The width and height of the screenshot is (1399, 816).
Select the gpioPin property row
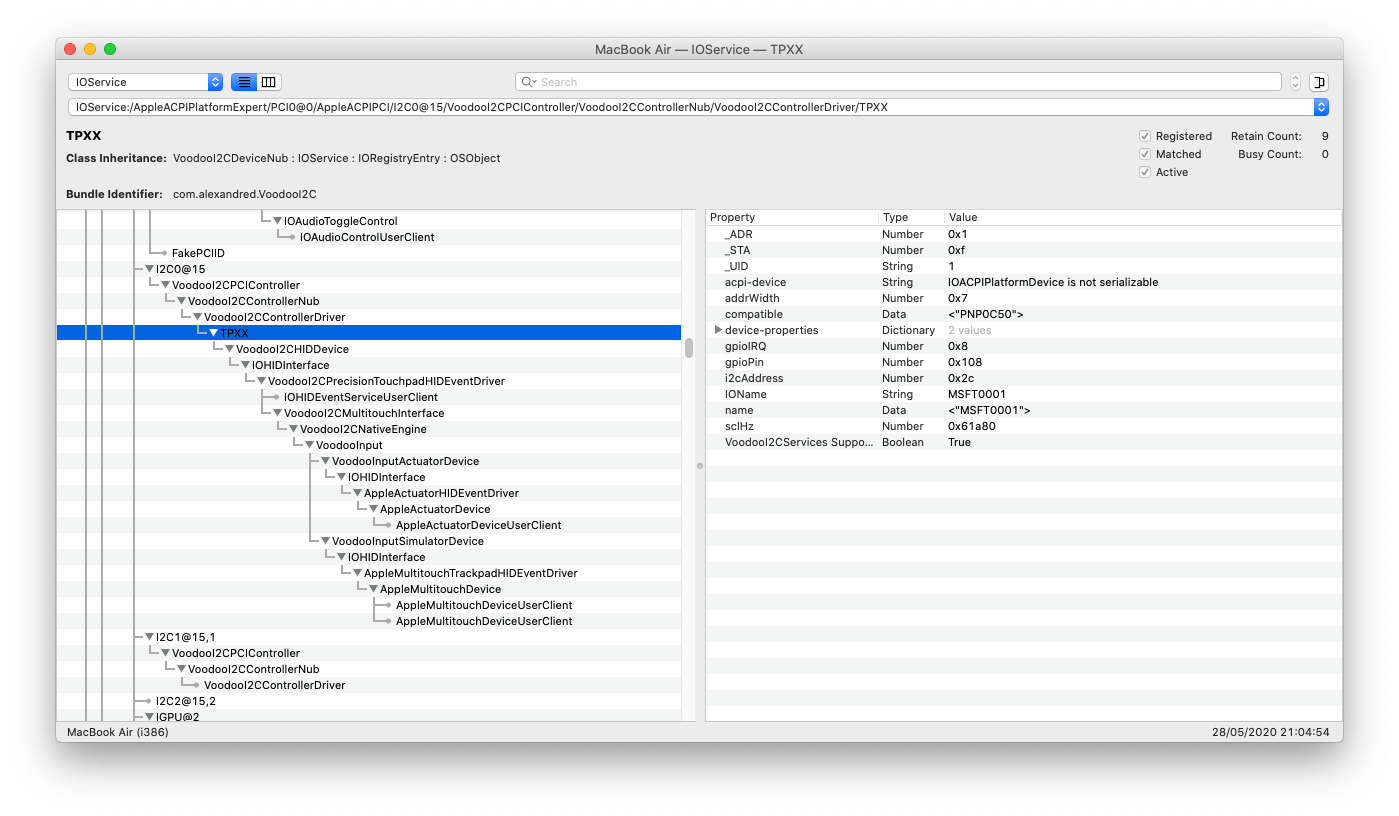click(x=1023, y=362)
